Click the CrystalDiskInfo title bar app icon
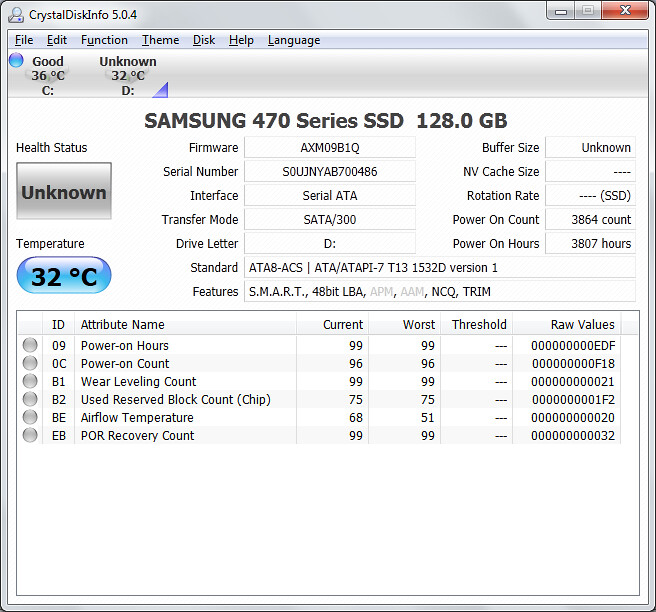 16,15
